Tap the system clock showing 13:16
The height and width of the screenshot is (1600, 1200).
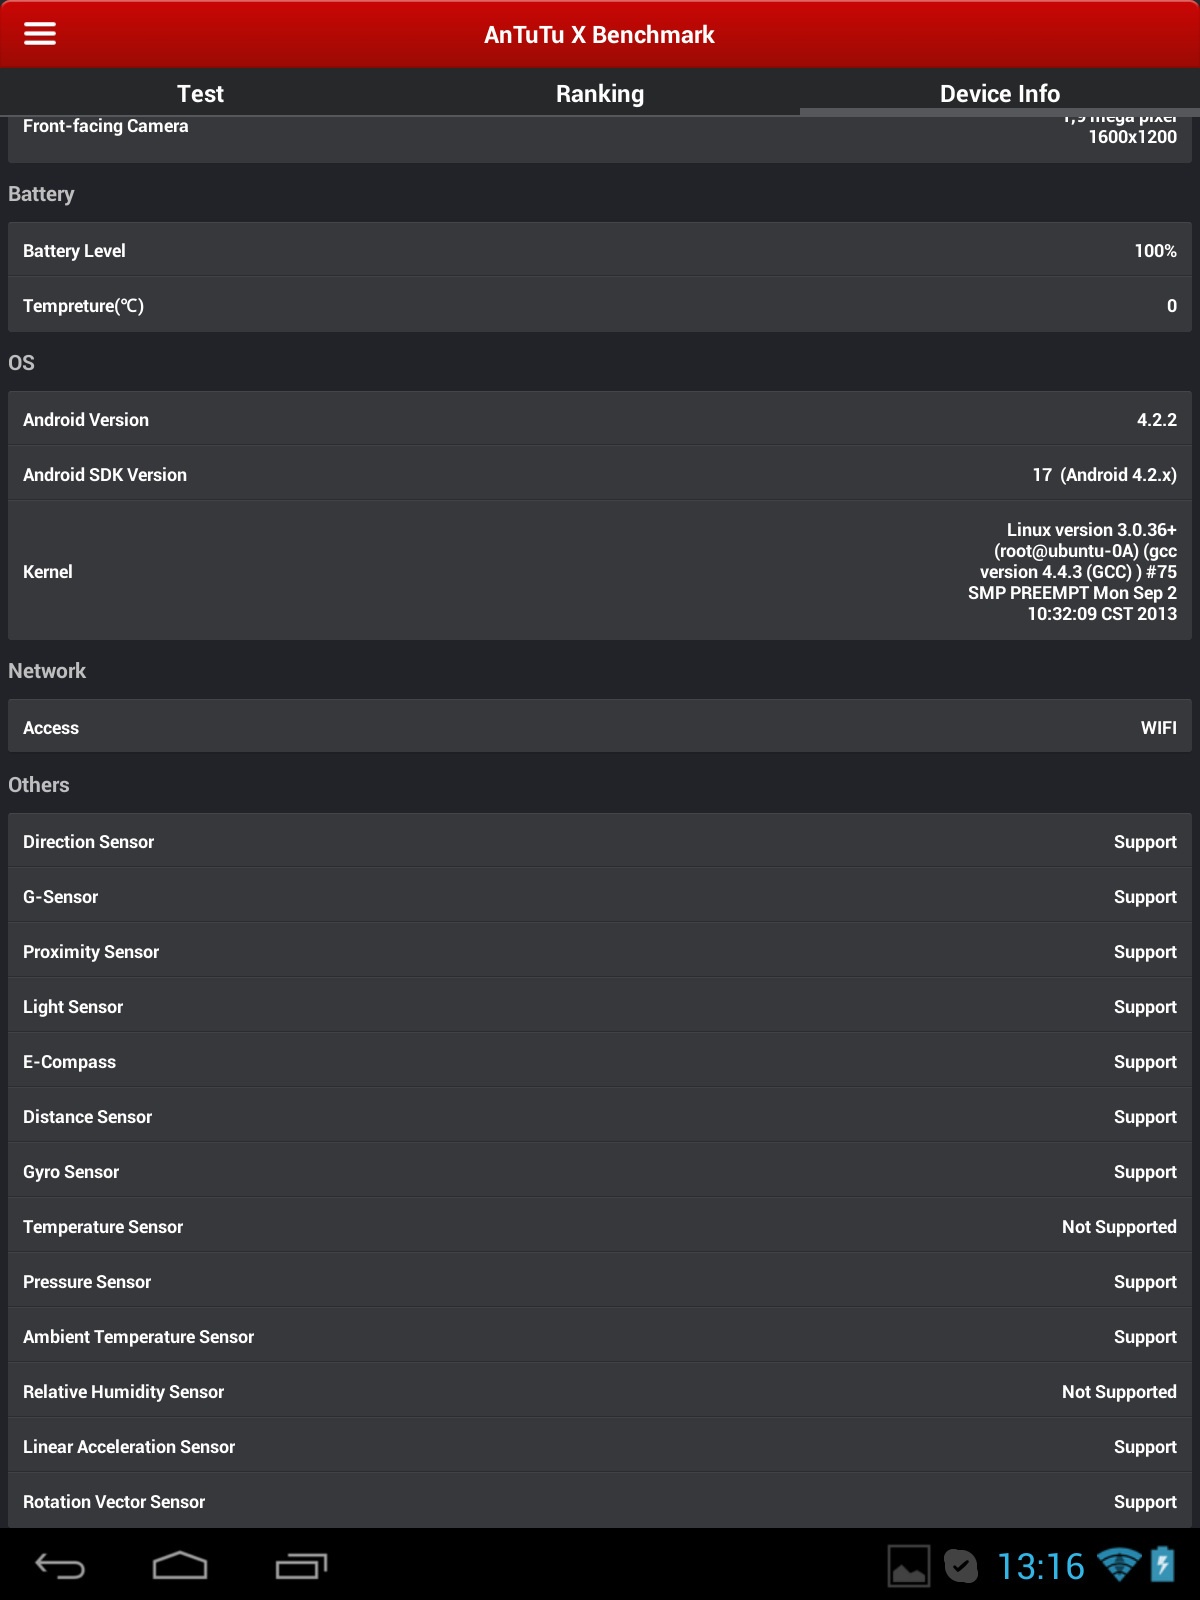coord(1040,1566)
